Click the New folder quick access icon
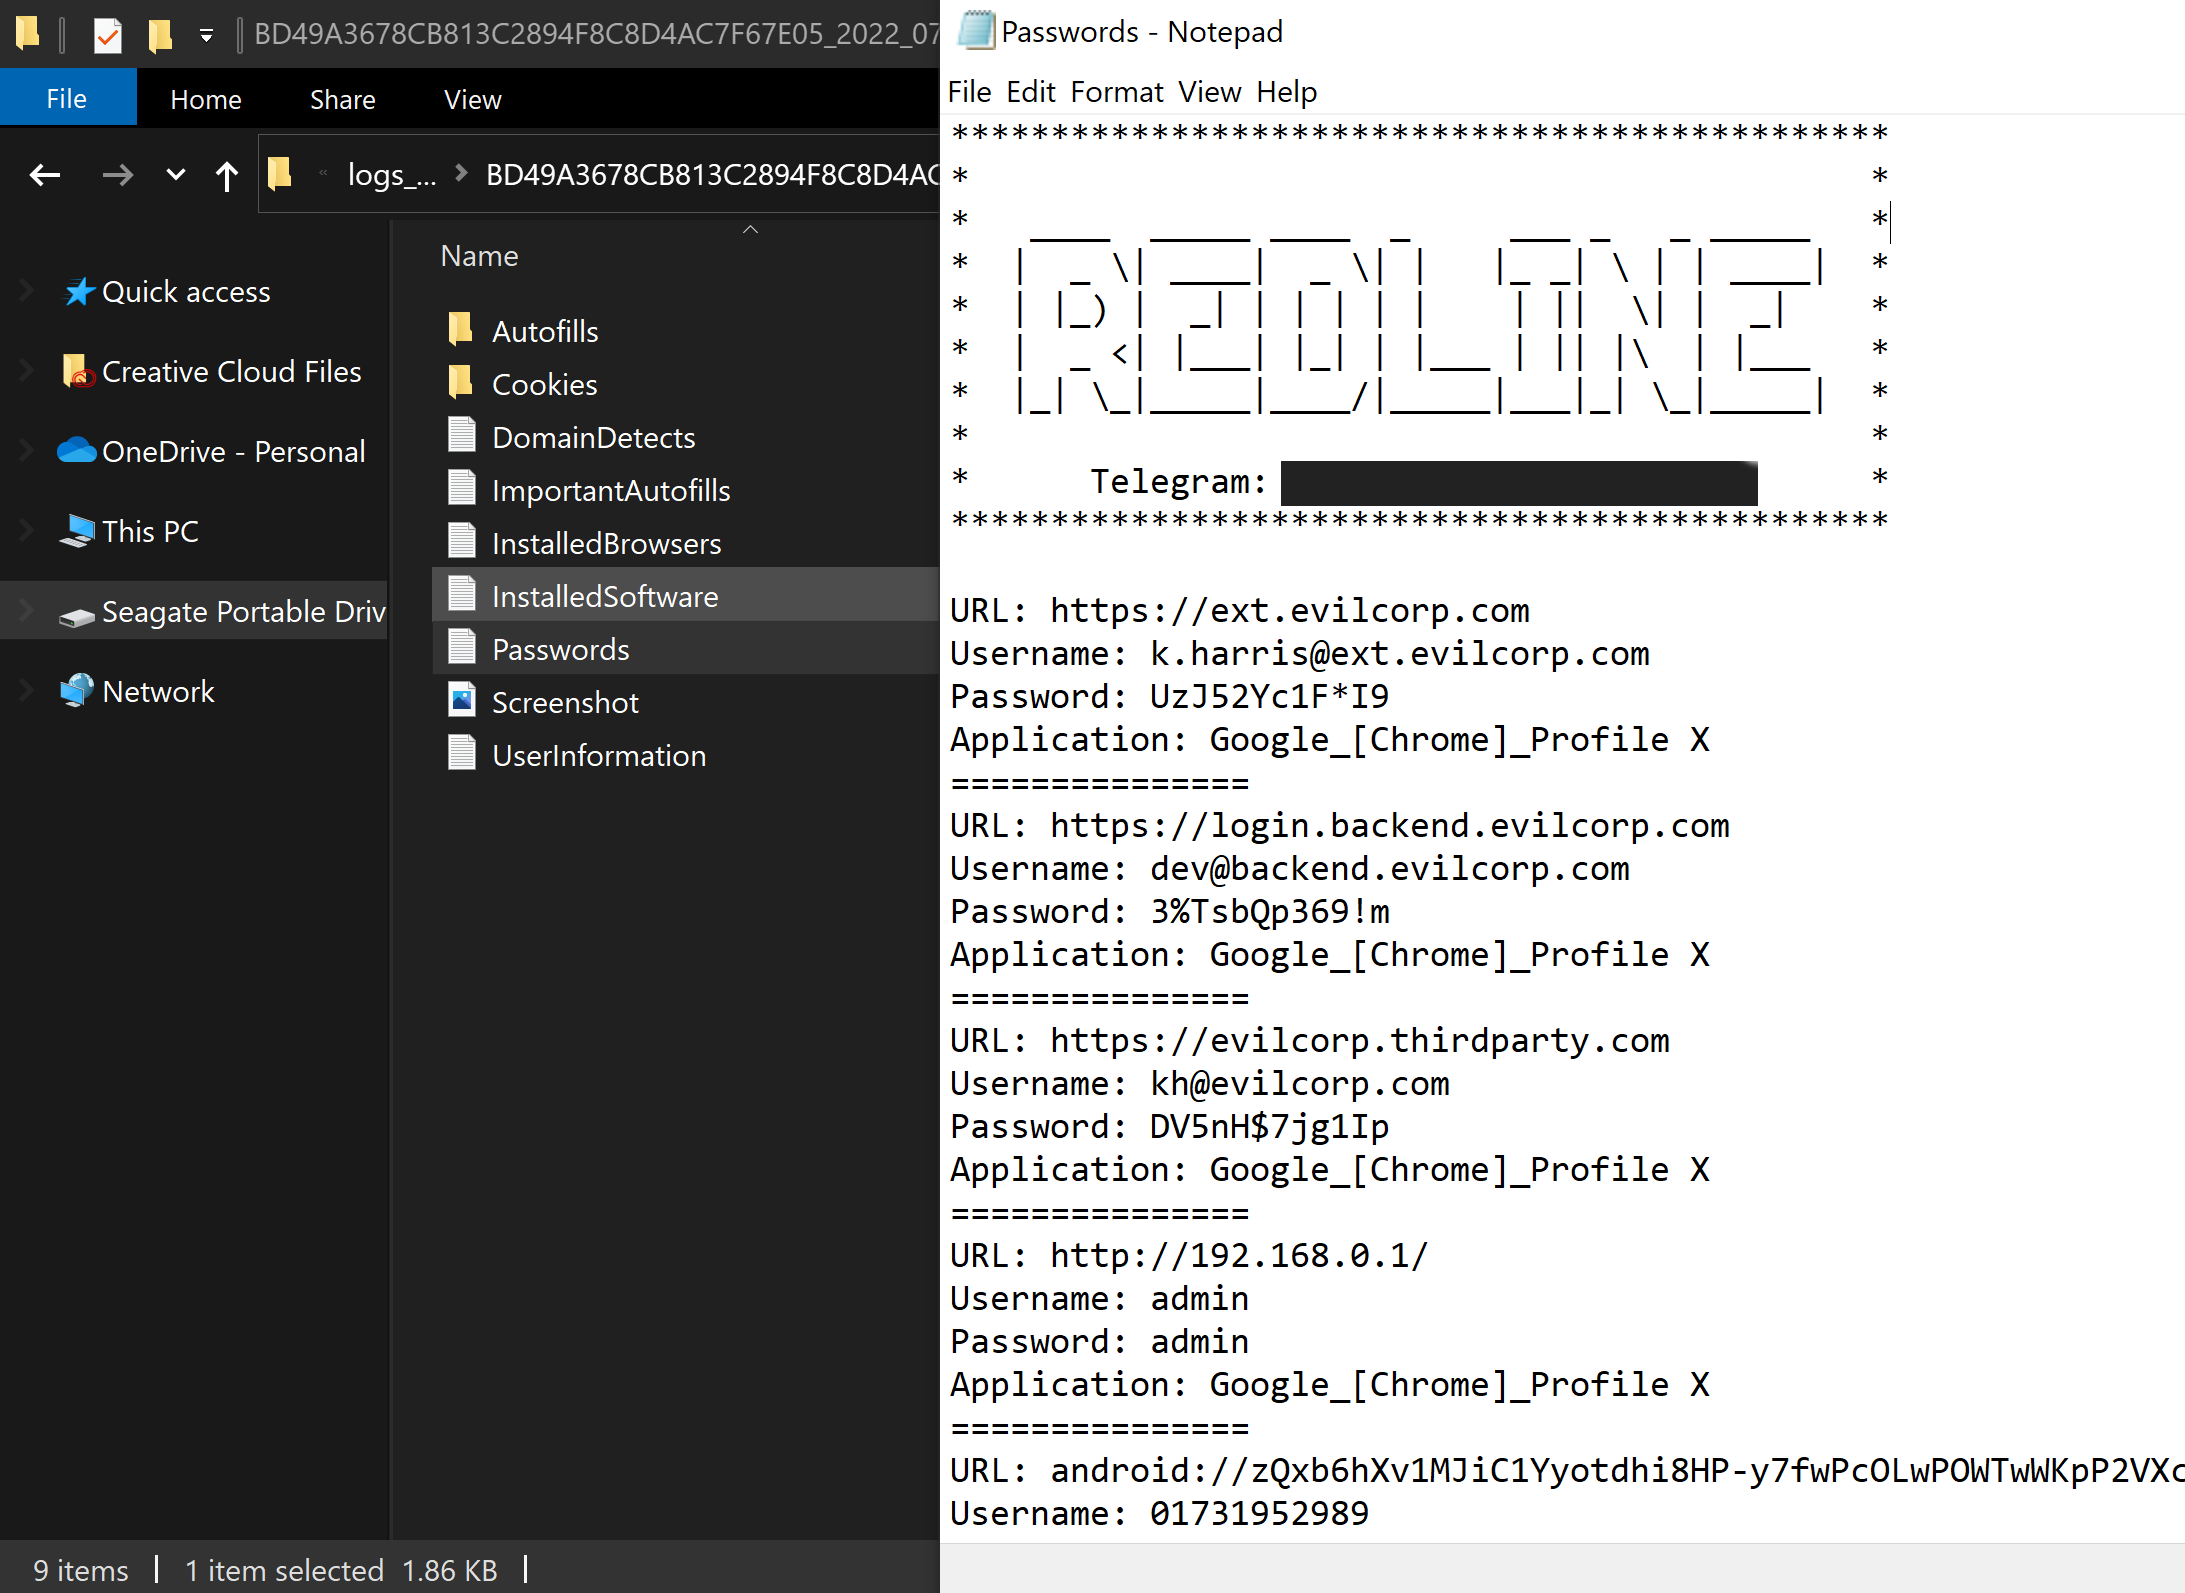 point(160,36)
